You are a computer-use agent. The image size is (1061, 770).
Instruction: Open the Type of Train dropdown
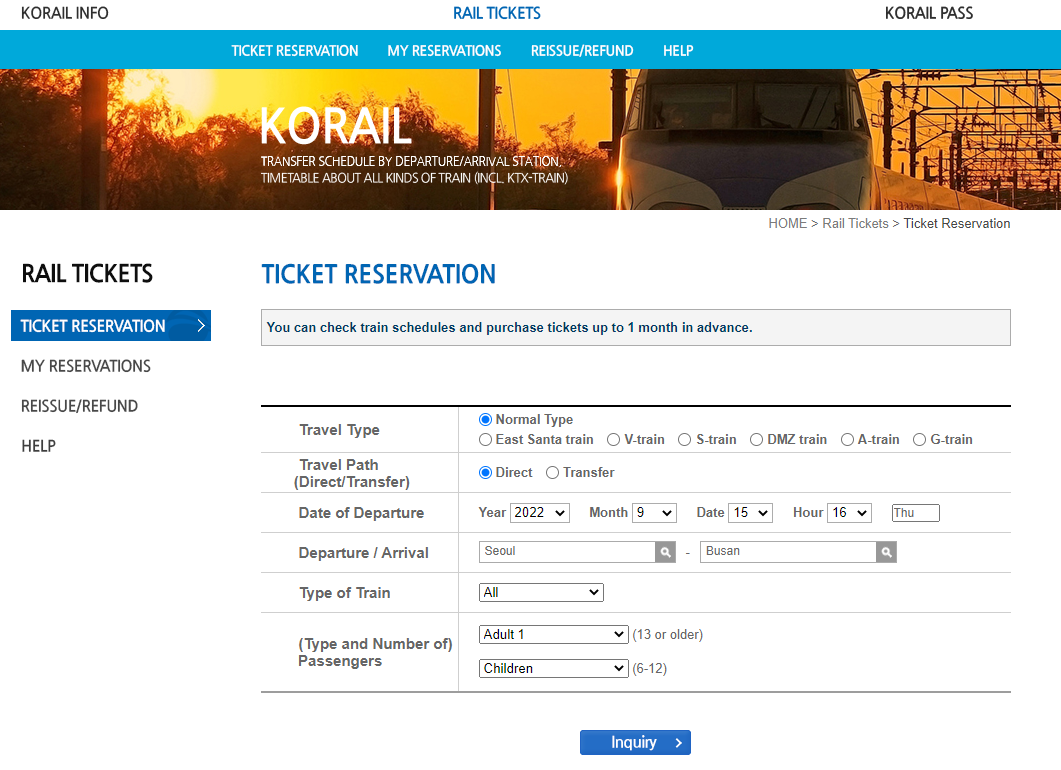point(541,591)
